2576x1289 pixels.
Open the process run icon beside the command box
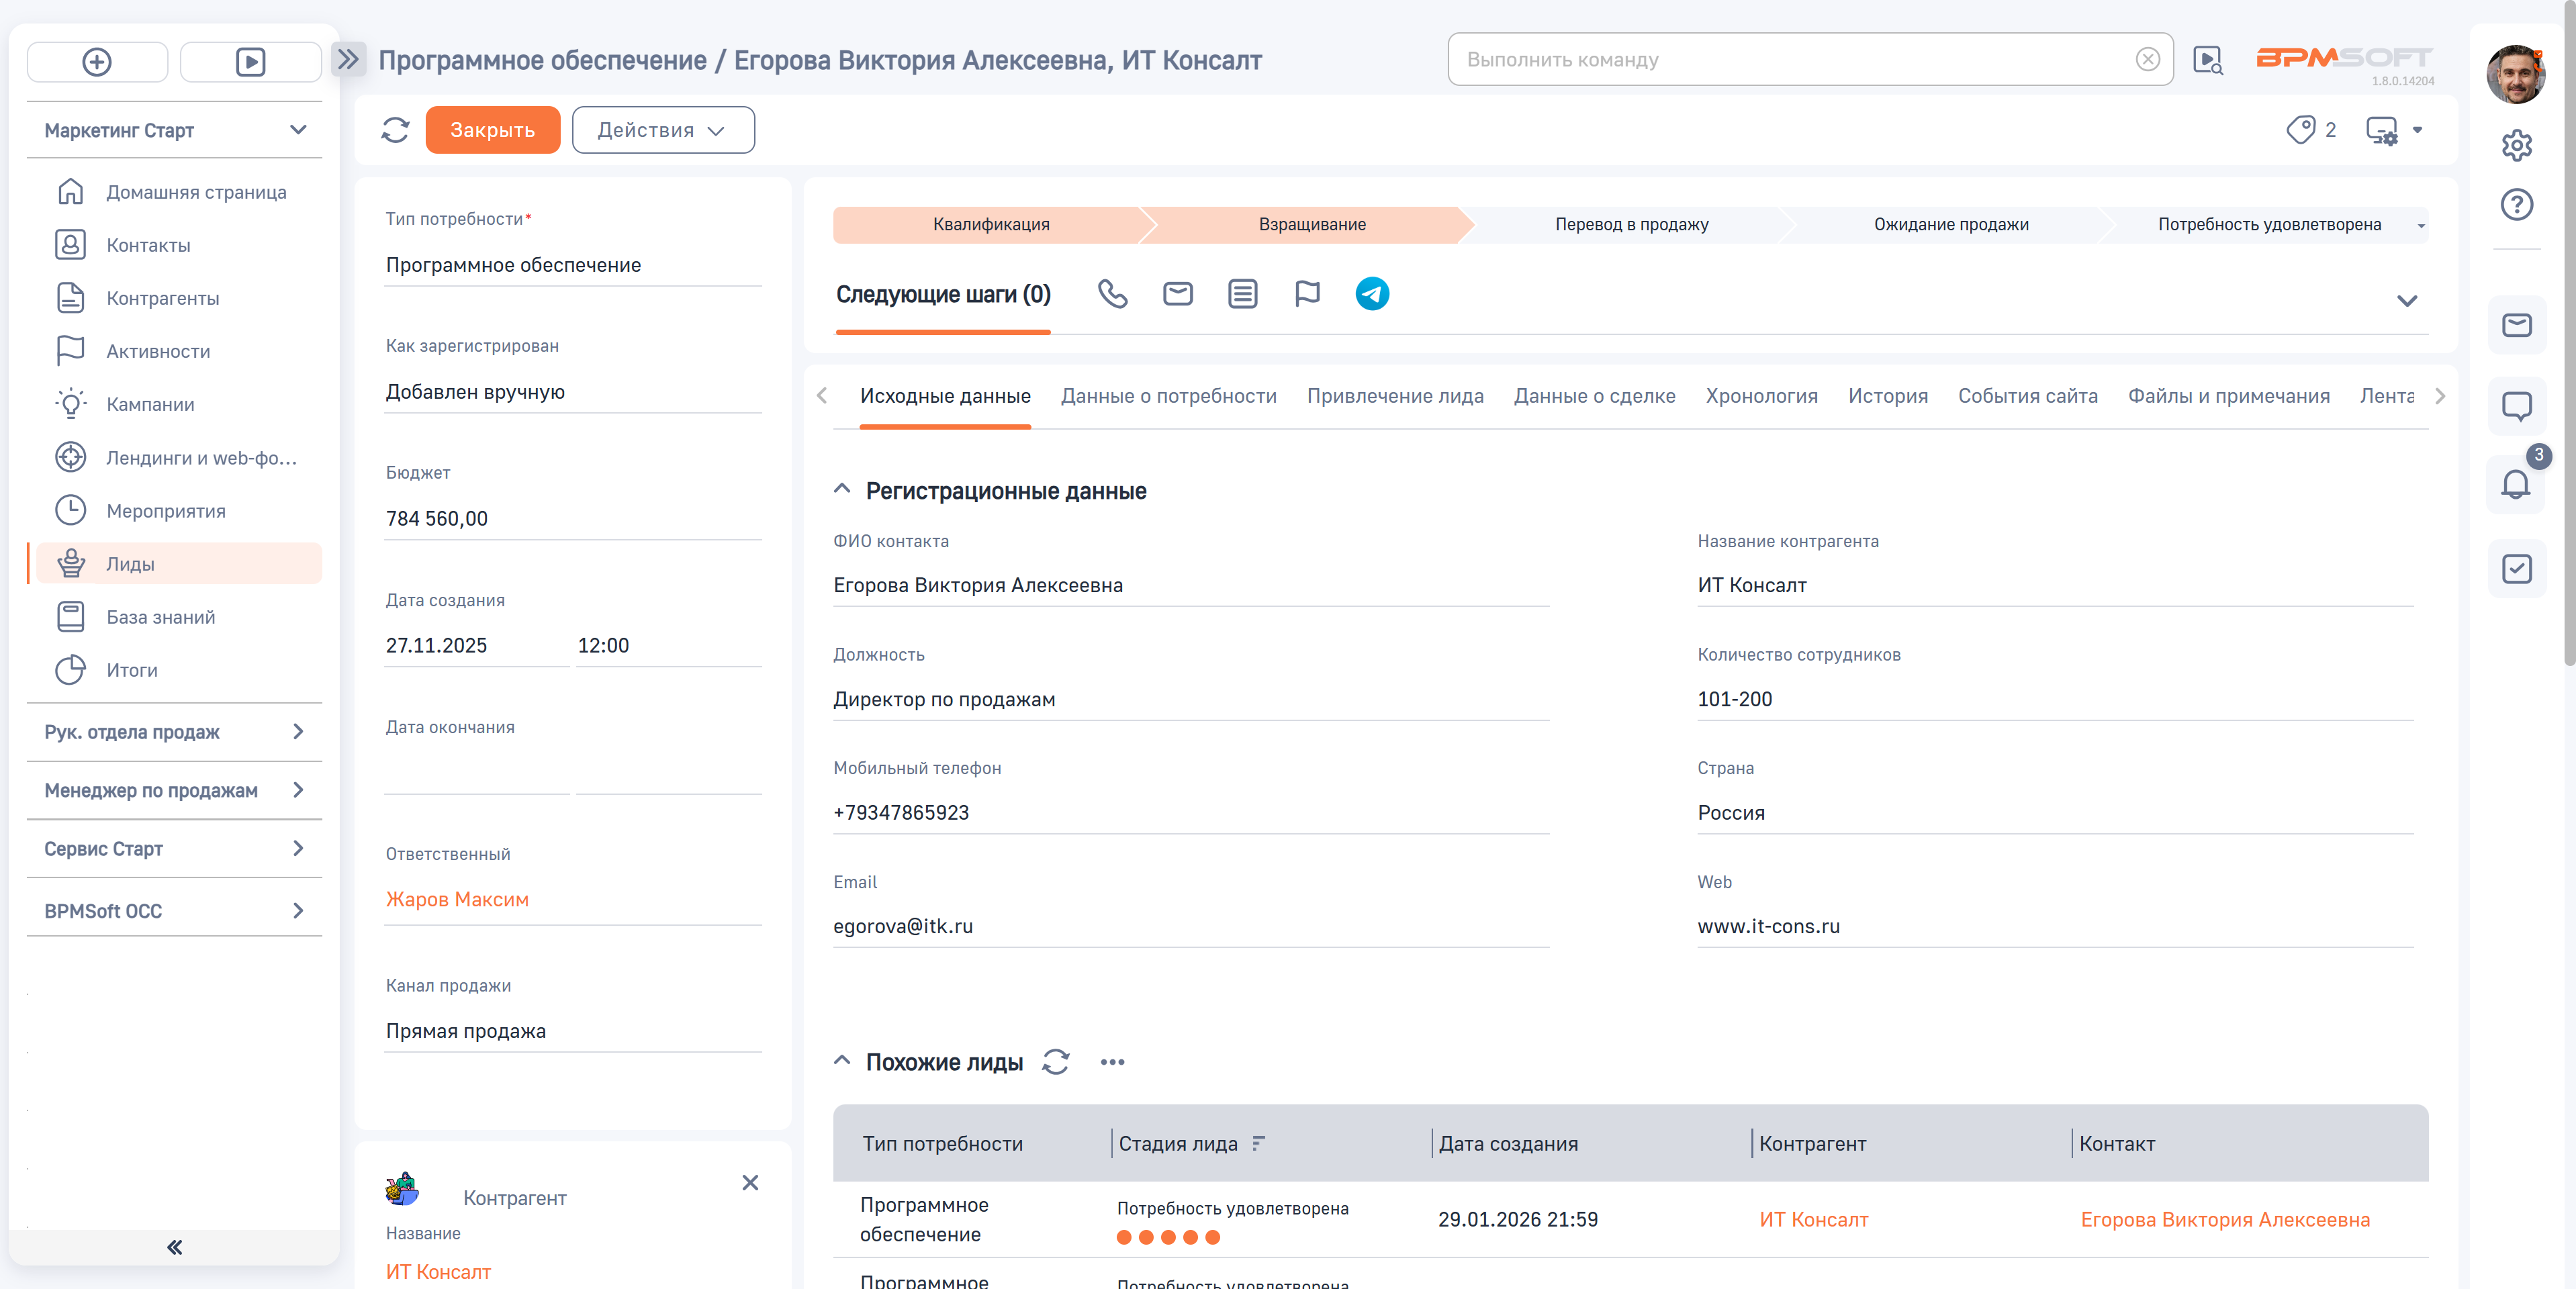(x=2207, y=60)
